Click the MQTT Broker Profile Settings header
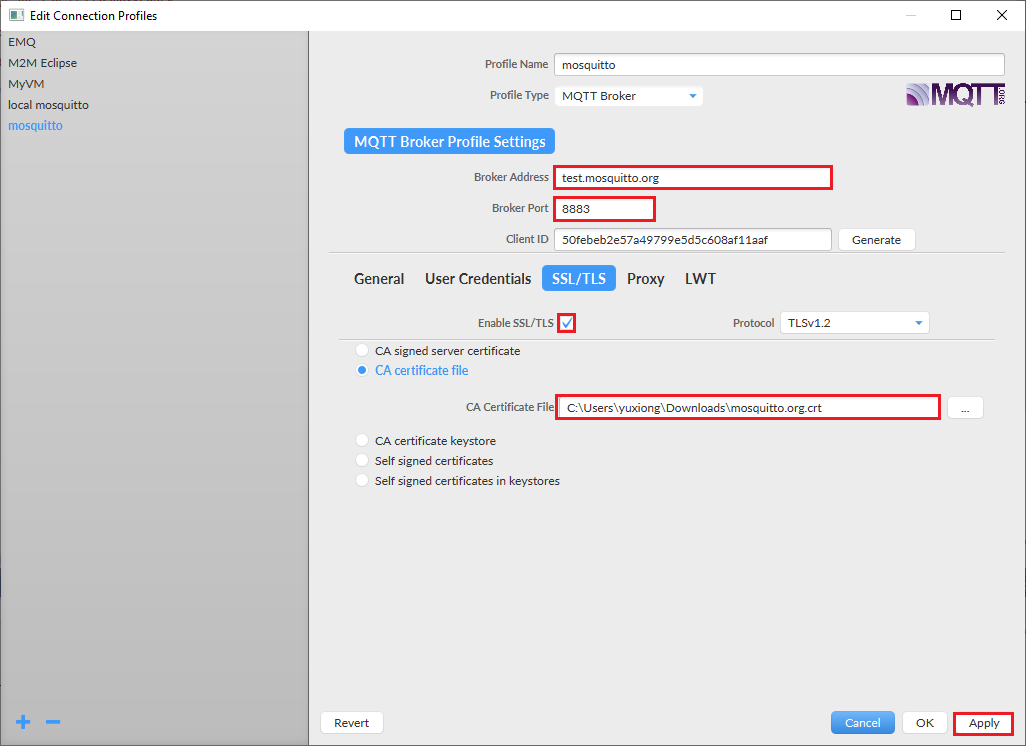Screen dimensions: 1026x746 point(450,141)
